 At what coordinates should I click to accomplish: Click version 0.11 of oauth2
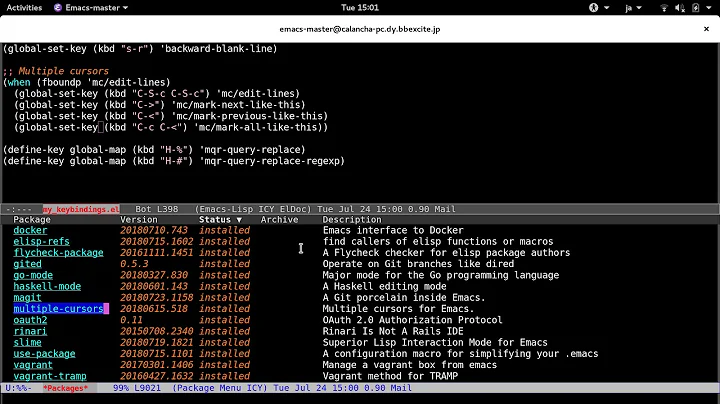[x=131, y=320]
